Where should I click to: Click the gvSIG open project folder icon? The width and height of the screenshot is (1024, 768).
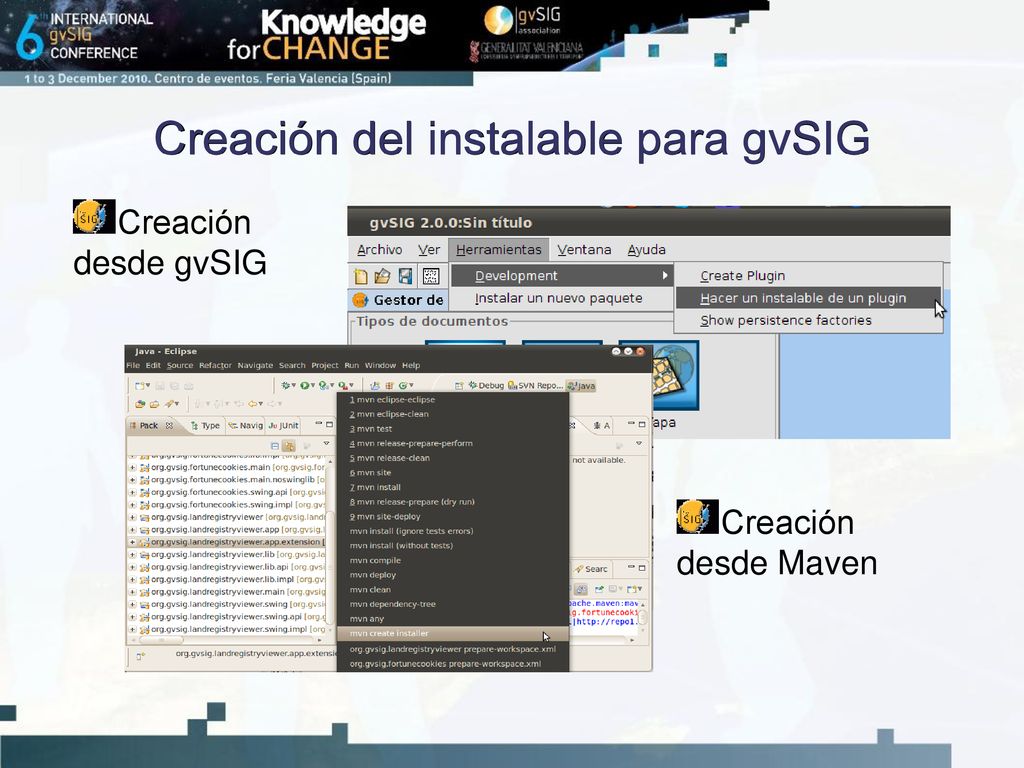pos(382,276)
